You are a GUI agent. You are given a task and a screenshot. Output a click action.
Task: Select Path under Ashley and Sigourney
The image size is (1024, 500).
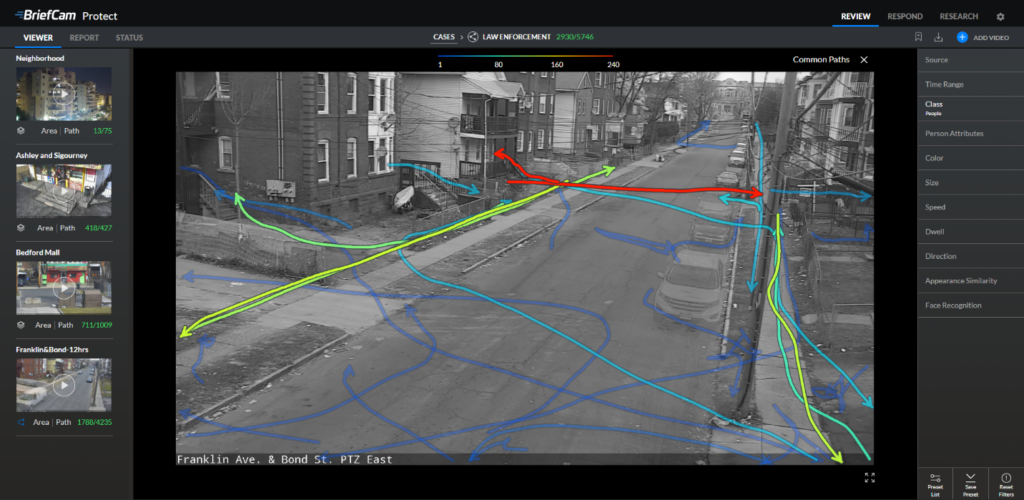pyautogui.click(x=69, y=228)
